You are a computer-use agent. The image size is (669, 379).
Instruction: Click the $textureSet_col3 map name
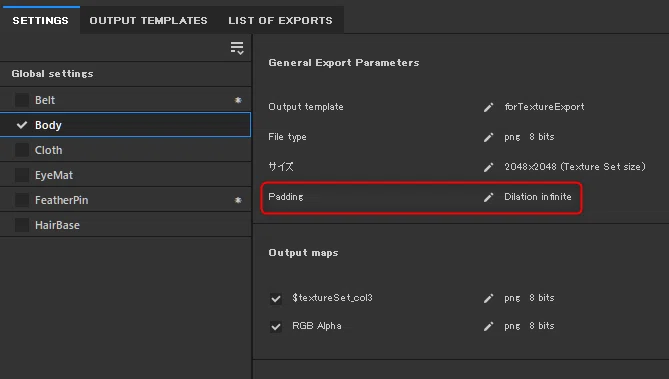click(332, 297)
